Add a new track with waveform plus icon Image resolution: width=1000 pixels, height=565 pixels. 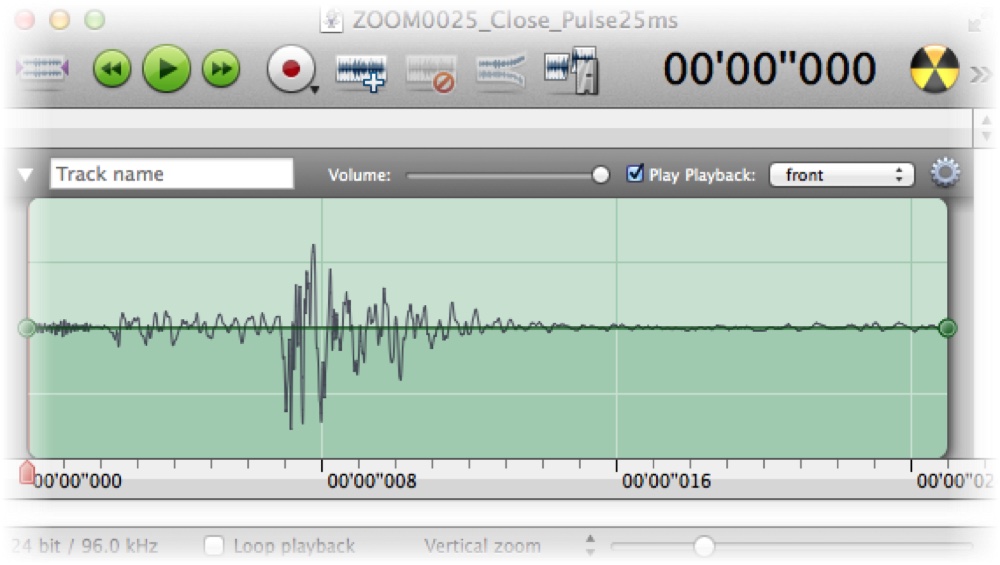[x=362, y=73]
